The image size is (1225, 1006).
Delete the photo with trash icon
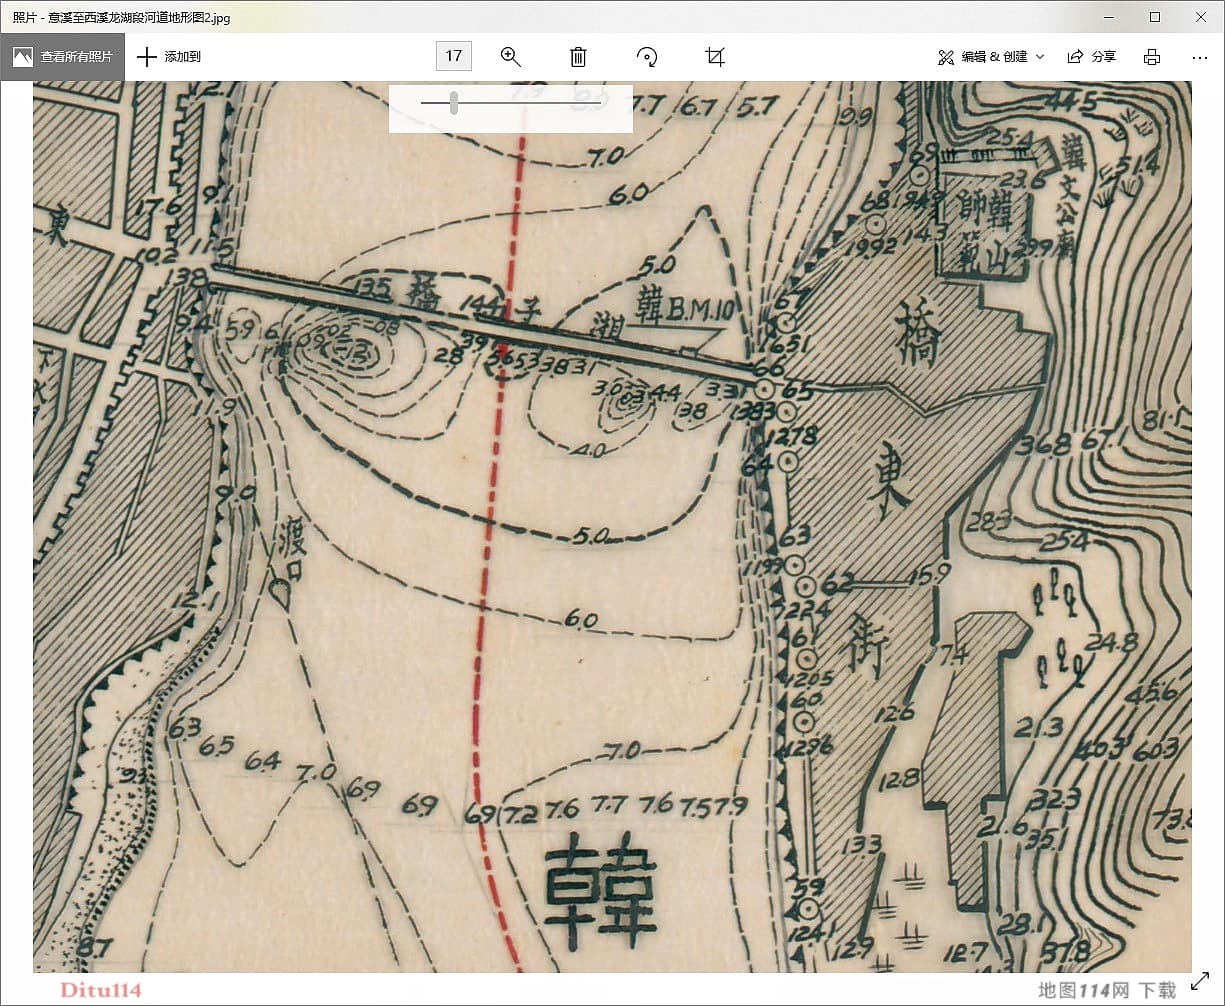click(578, 56)
